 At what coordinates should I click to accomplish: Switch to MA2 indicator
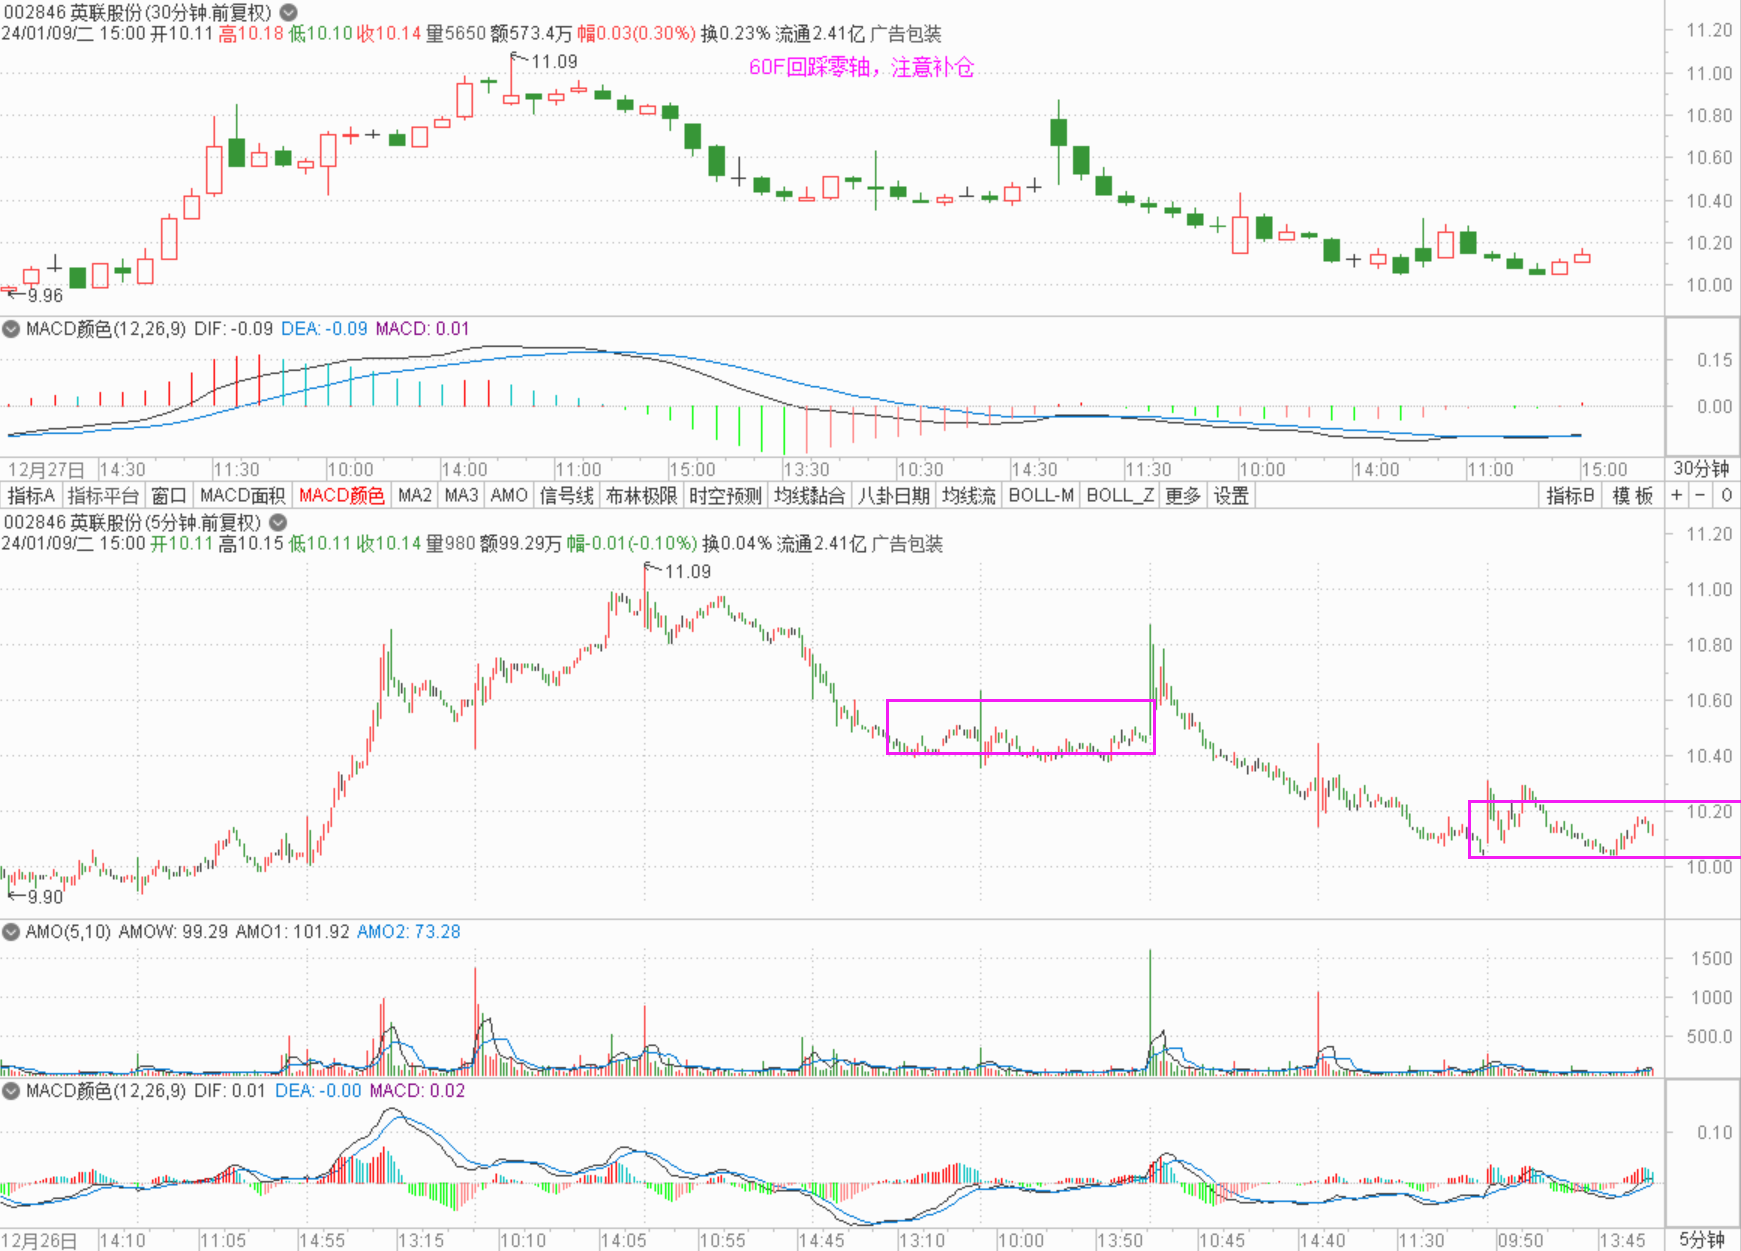(x=414, y=495)
